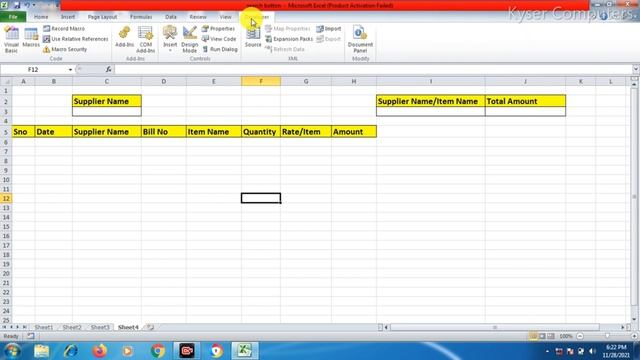Adjust the zoom slider
Viewport: 640px width, 360px height.
[x=607, y=336]
